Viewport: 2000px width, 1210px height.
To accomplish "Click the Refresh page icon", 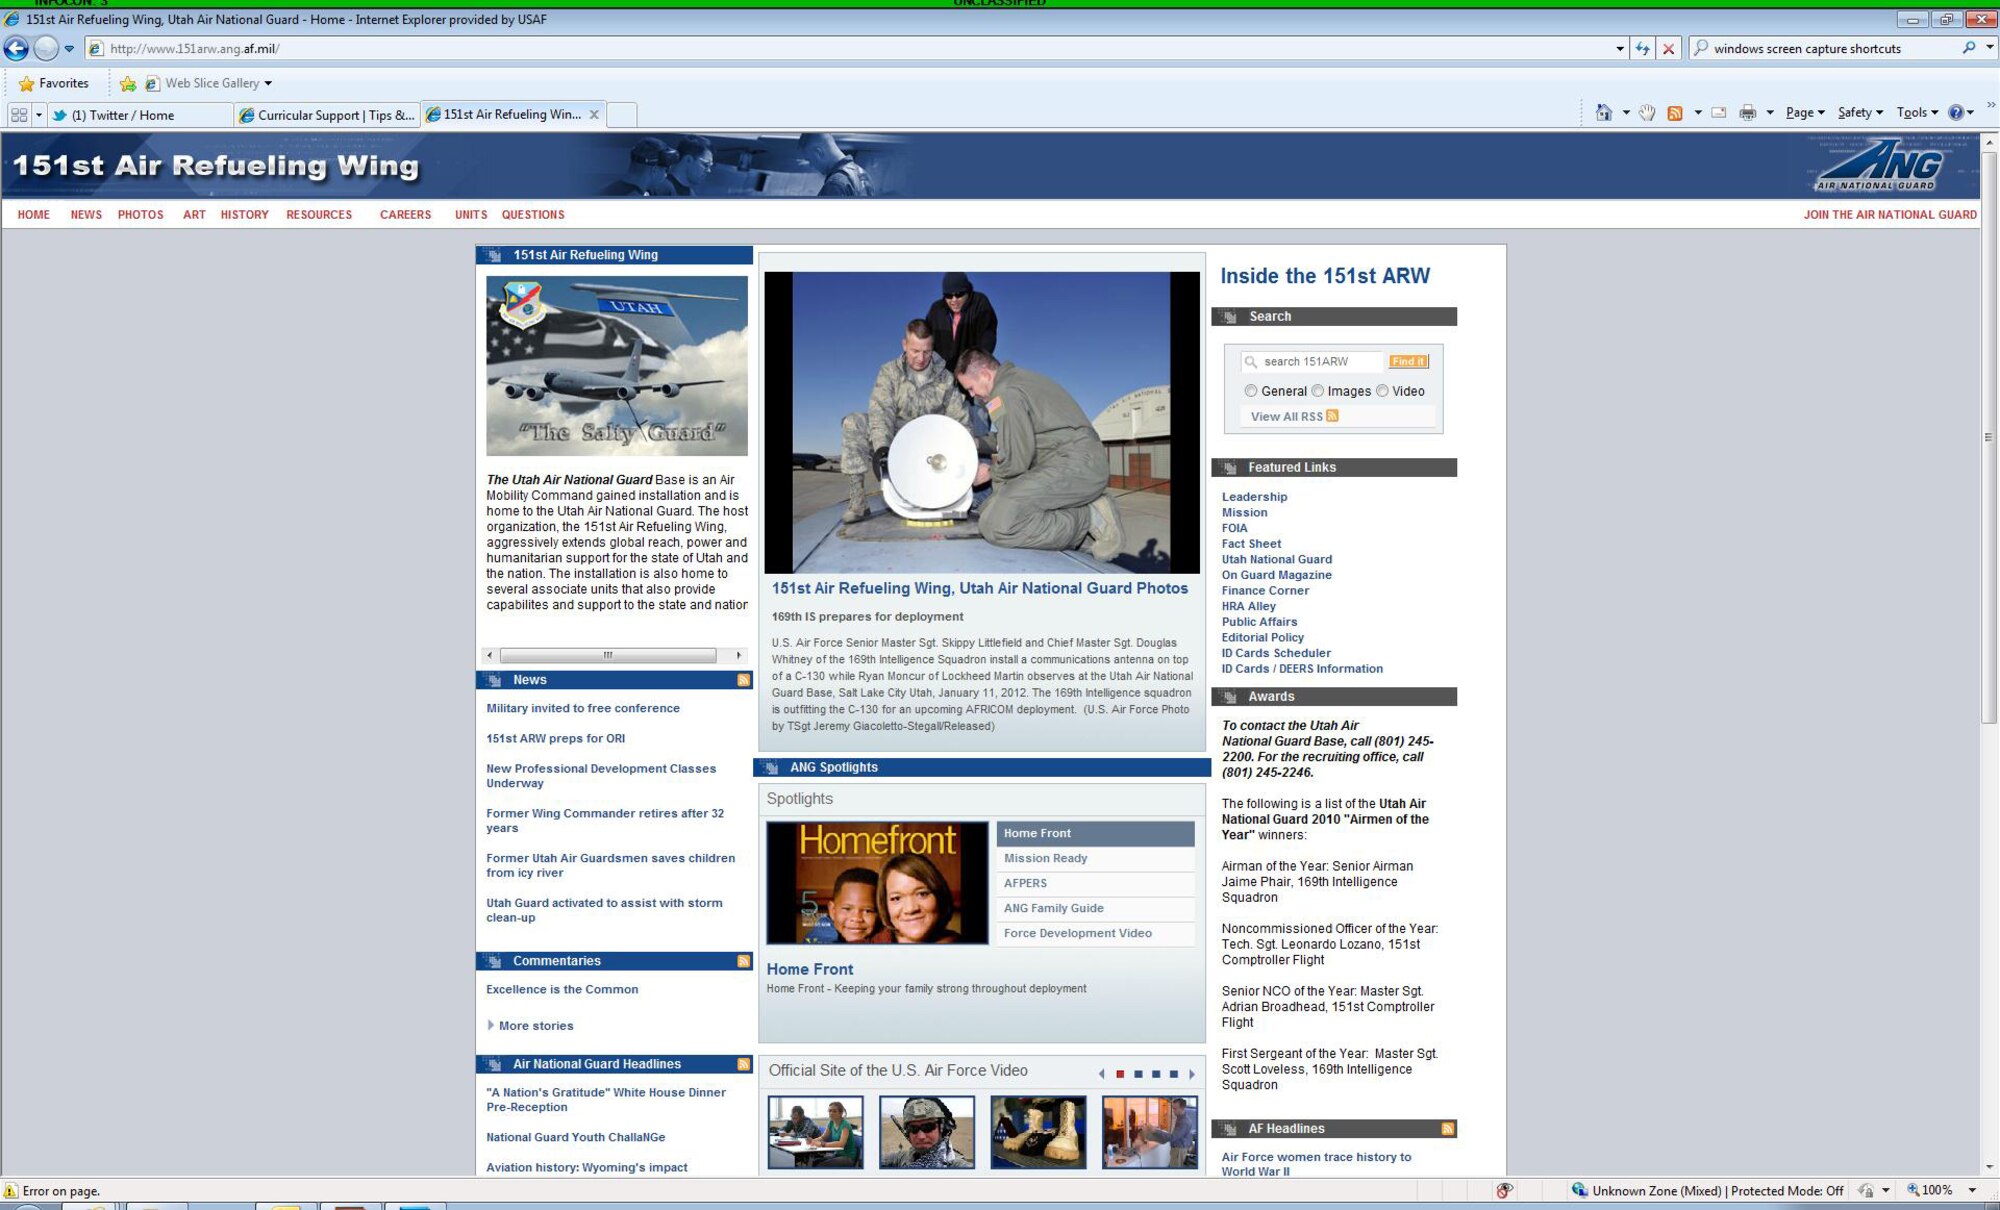I will point(1642,48).
